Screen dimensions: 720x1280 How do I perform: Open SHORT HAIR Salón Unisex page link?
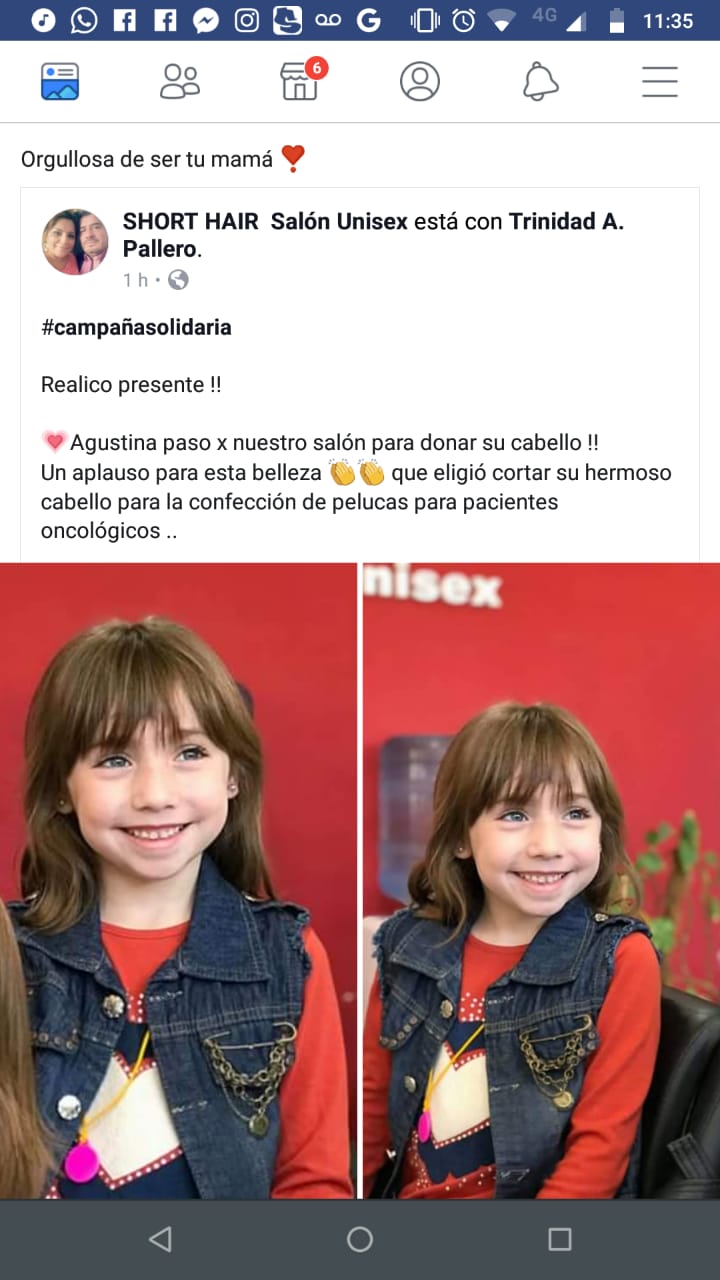tap(265, 221)
